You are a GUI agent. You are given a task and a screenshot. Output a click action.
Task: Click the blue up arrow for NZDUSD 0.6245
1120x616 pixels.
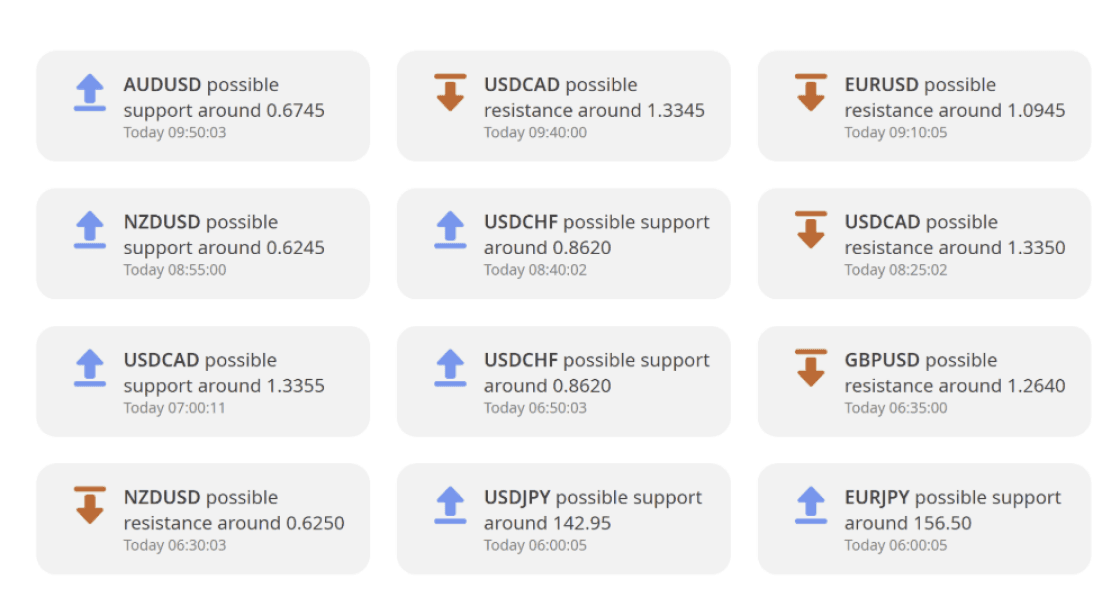[x=90, y=229]
